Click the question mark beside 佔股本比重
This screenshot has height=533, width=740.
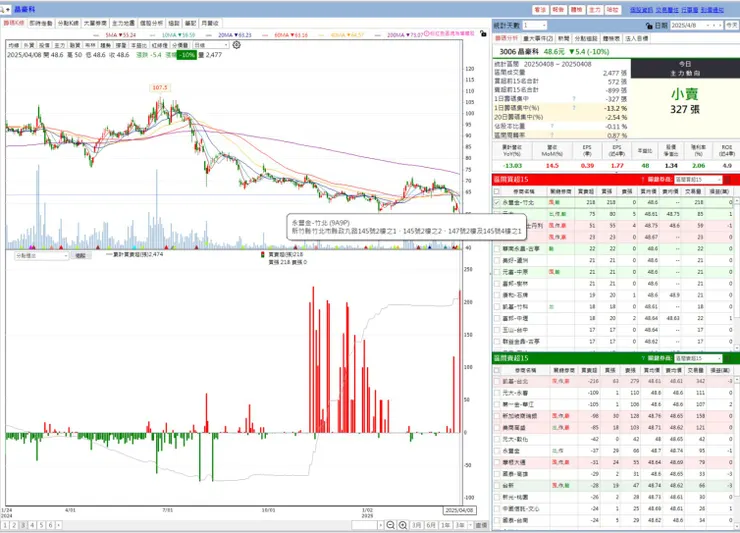[x=552, y=126]
